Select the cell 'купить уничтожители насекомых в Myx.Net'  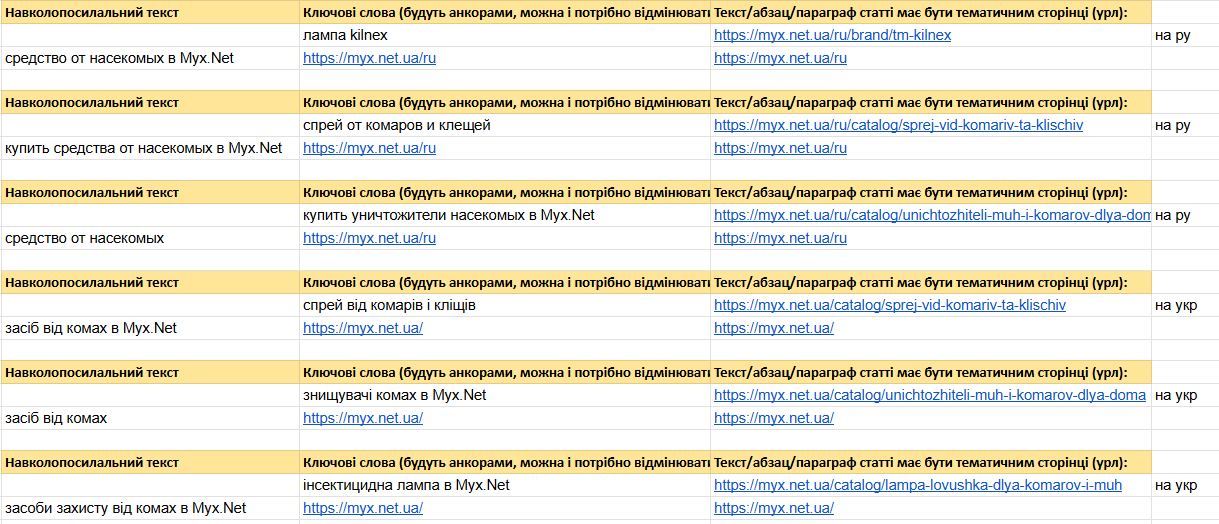point(505,215)
